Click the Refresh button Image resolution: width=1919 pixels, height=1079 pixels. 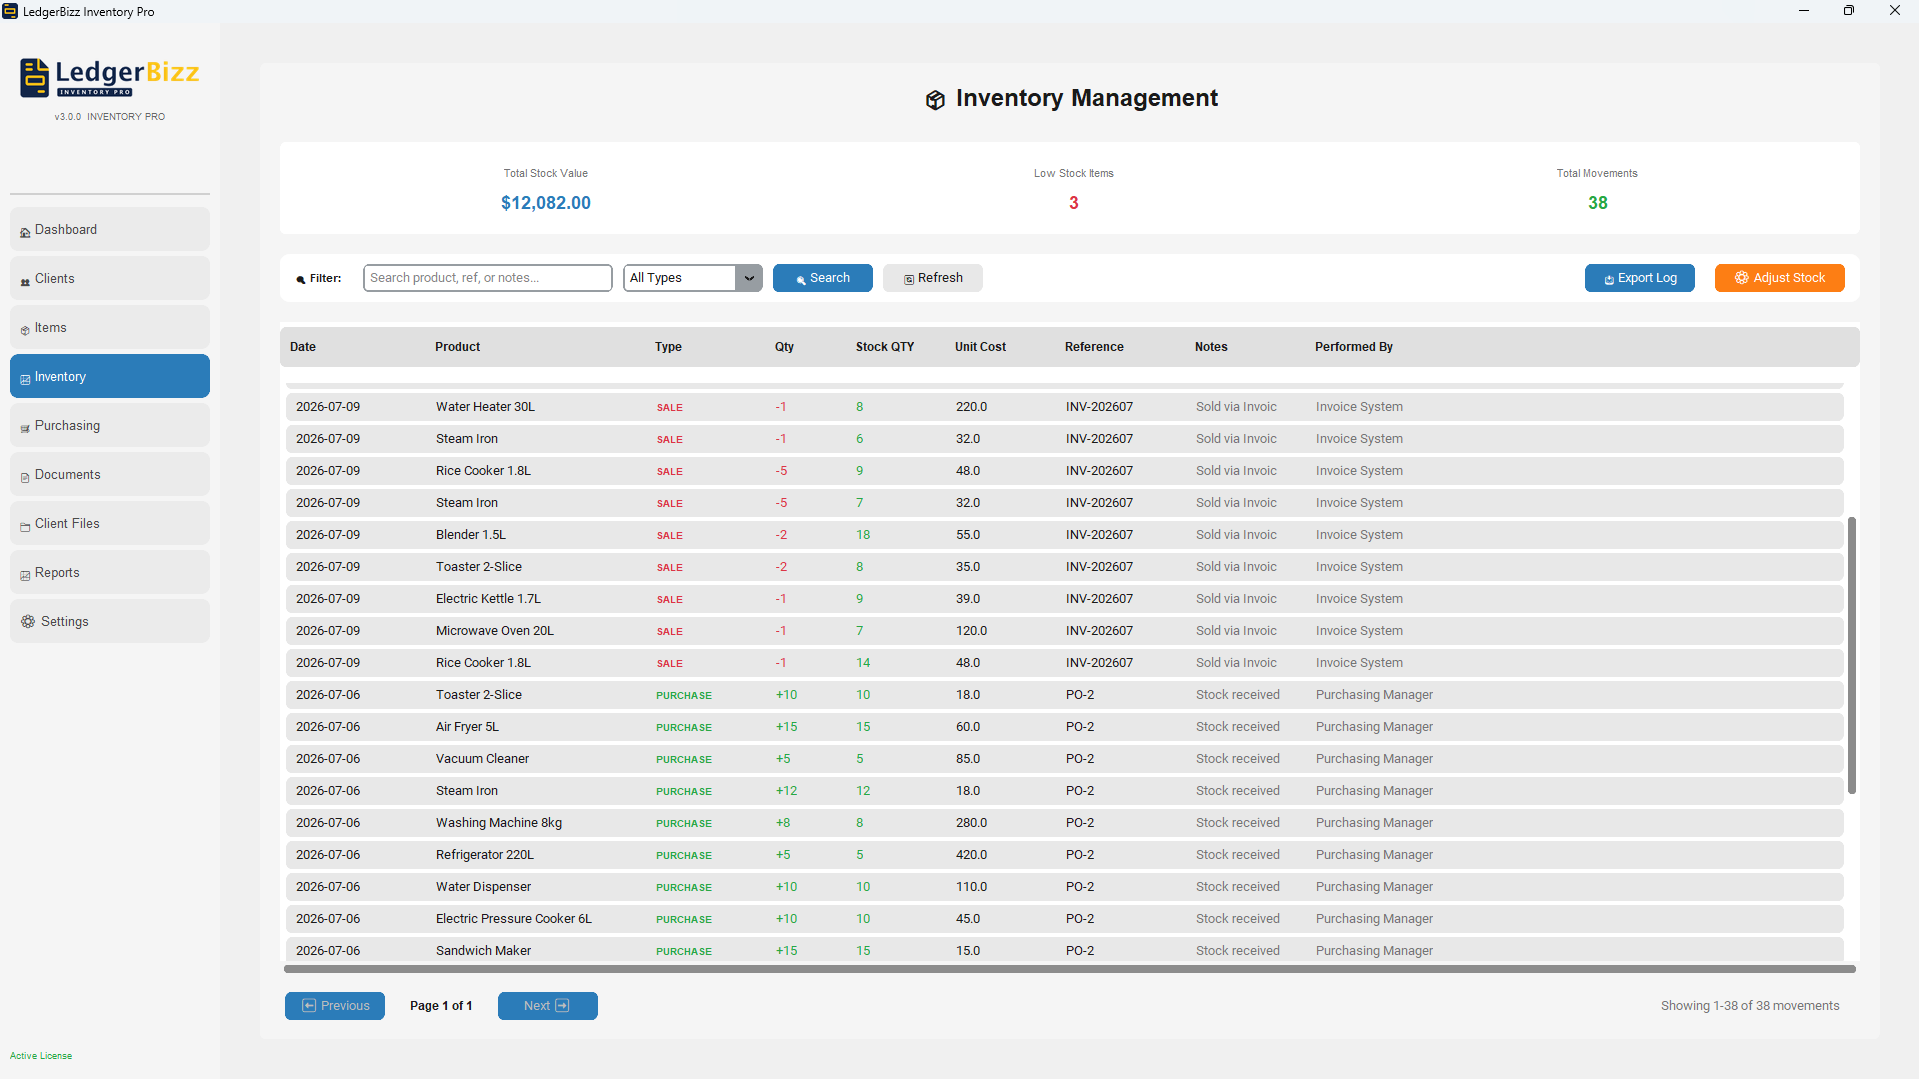[933, 278]
